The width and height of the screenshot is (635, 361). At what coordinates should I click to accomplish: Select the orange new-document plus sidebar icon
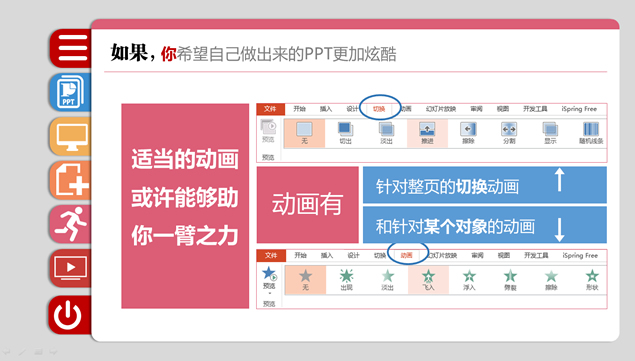pyautogui.click(x=71, y=180)
